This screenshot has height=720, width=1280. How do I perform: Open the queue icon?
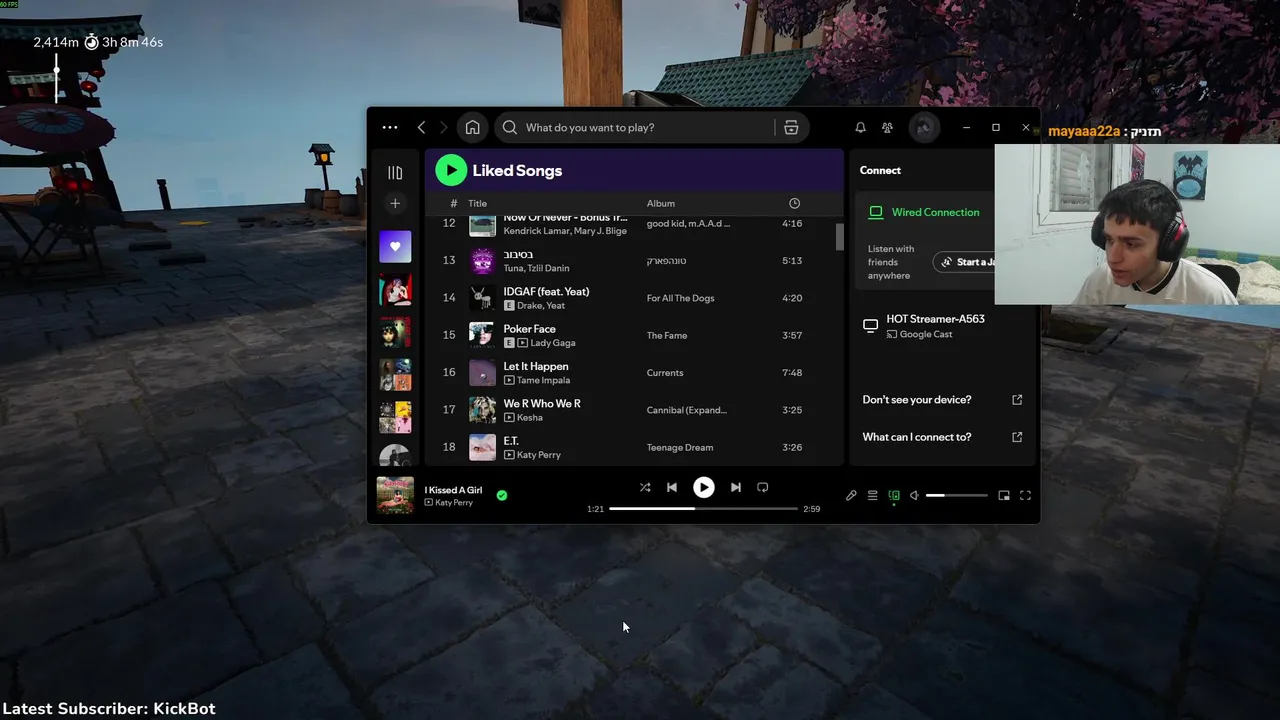(872, 495)
